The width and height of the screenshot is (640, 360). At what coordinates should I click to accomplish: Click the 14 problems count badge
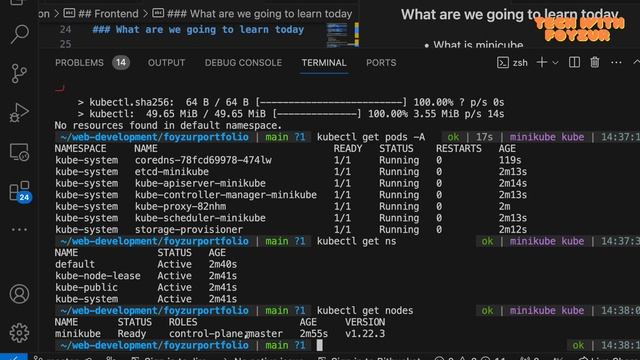[121, 63]
